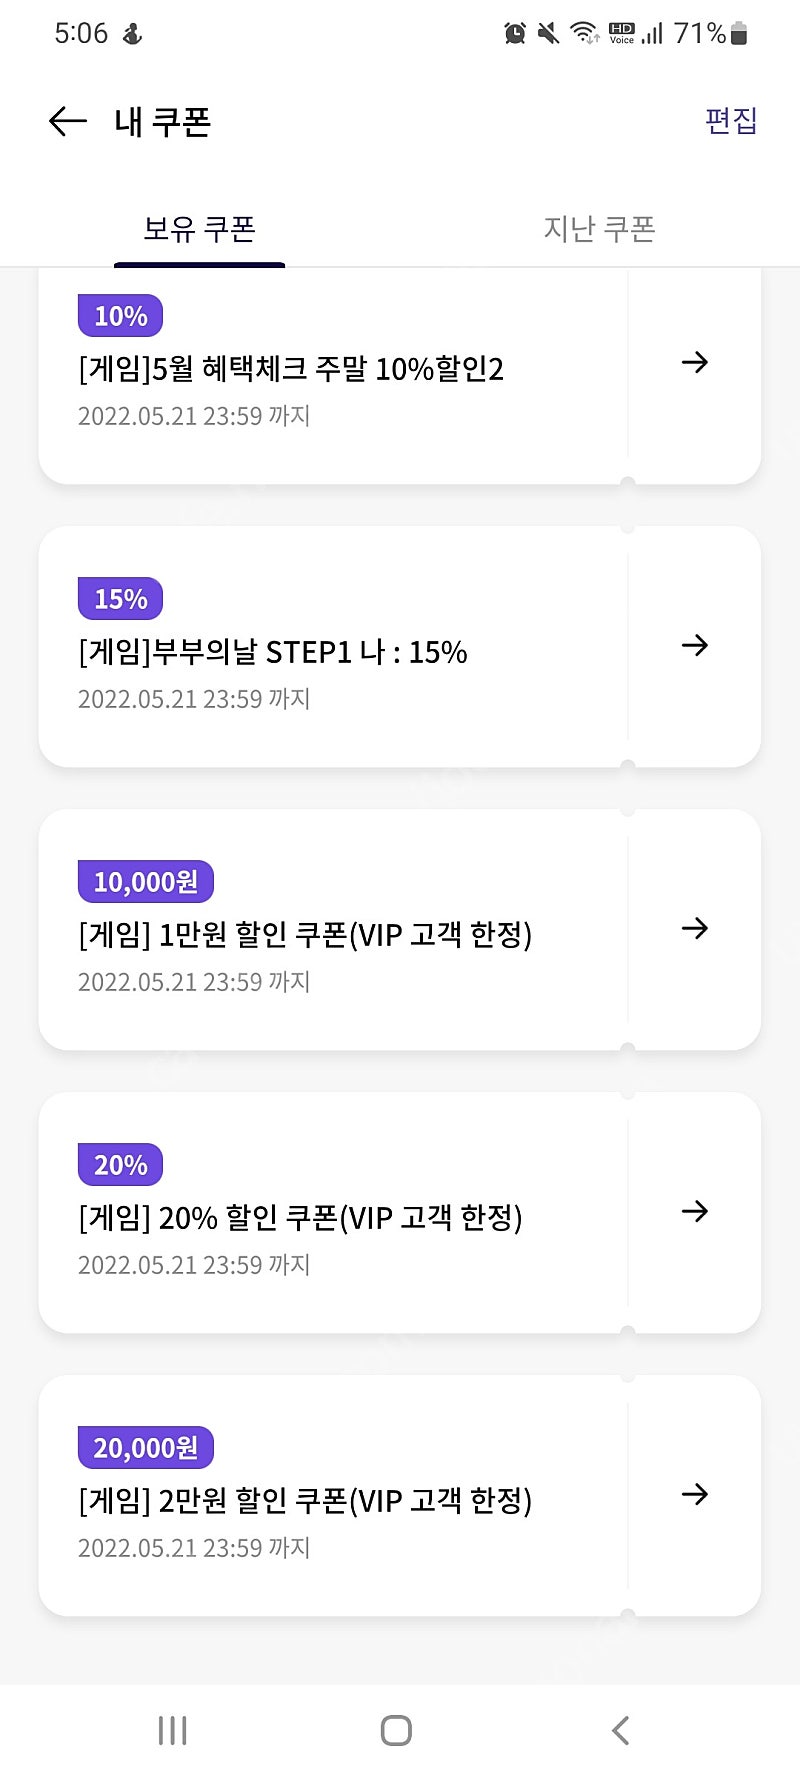800x1778 pixels.
Task: Open arrow for 1만원 할인 쿠폰
Action: coord(694,928)
